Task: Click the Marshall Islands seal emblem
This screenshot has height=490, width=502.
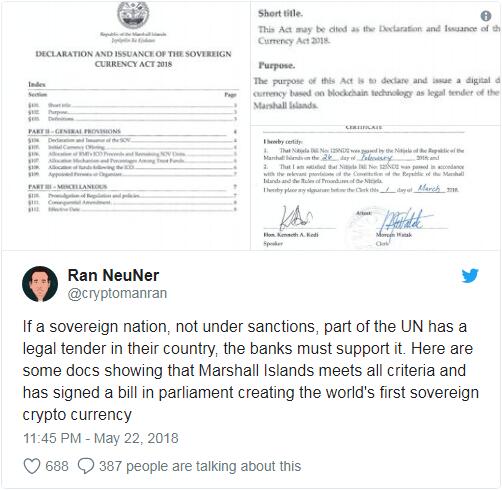Action: point(133,15)
